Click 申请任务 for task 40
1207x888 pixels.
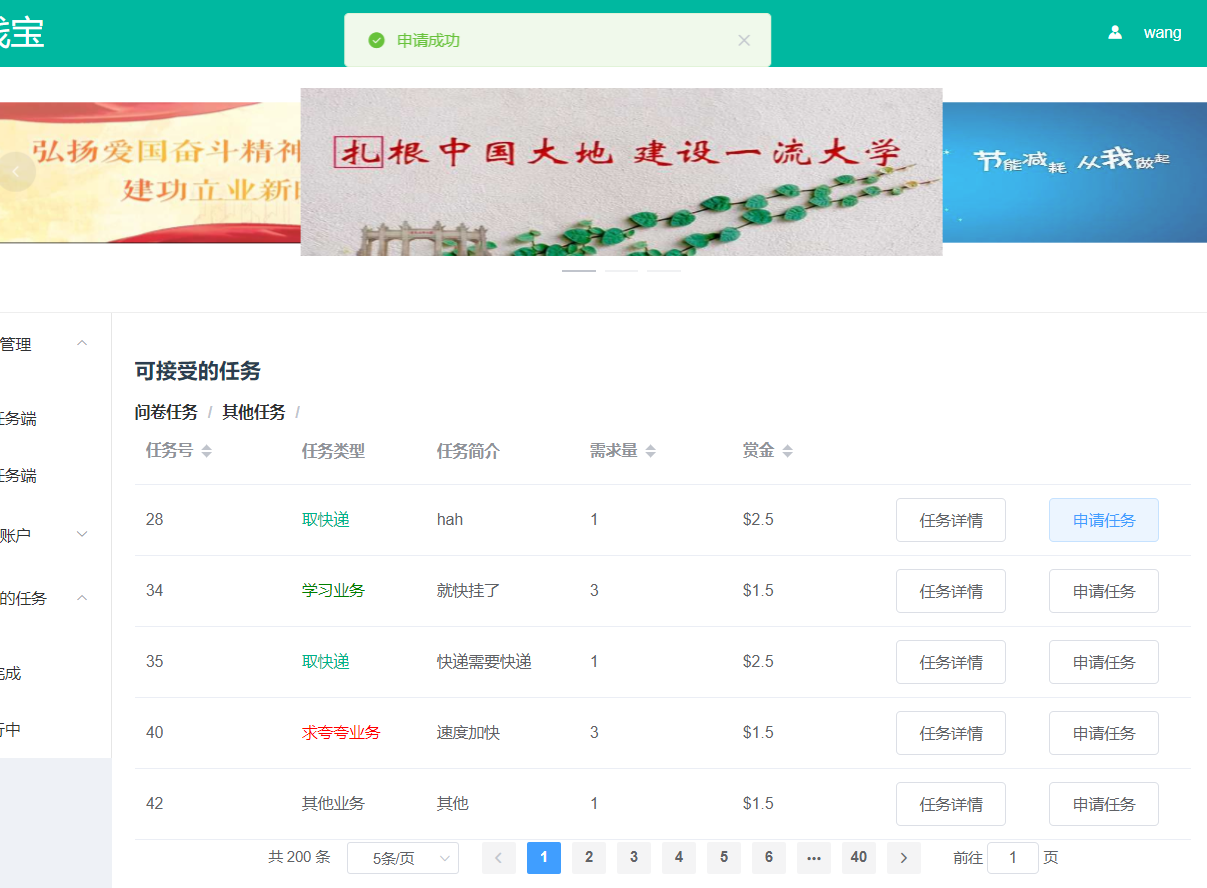tap(1103, 733)
